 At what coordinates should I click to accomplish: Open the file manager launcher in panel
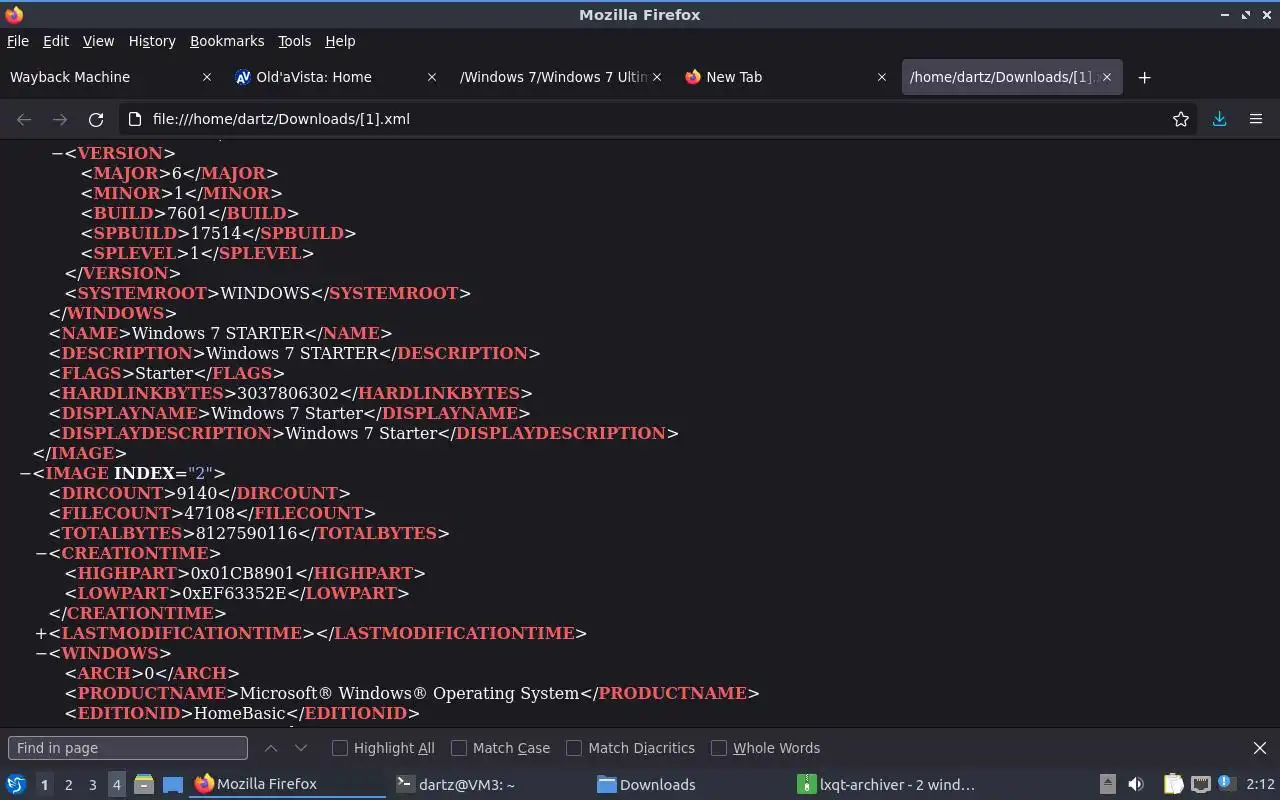point(143,784)
